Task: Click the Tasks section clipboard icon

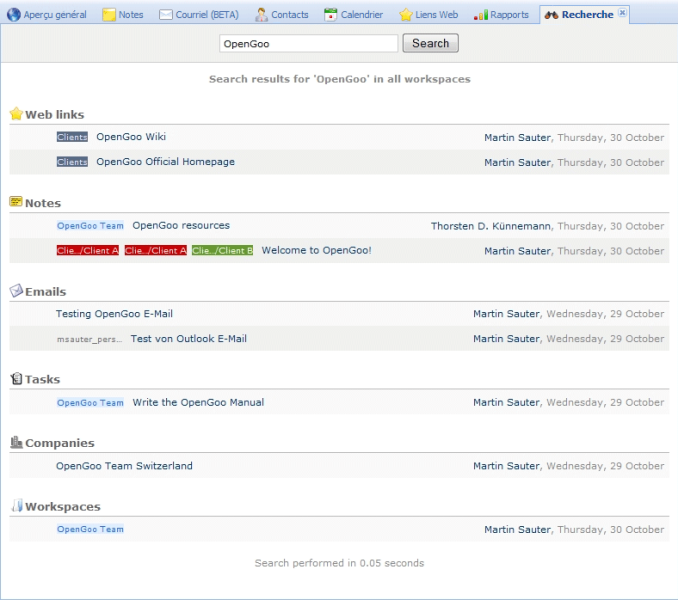Action: (x=16, y=379)
